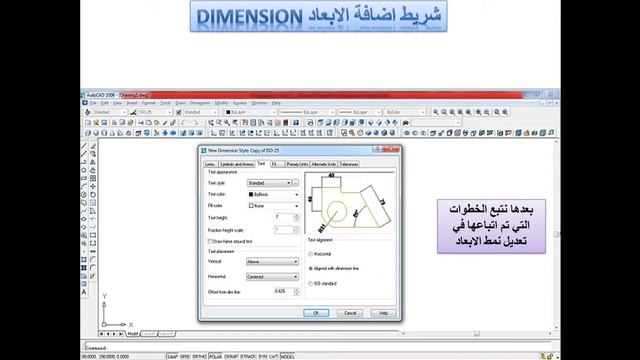Click the Command line input area
The width and height of the screenshot is (640, 360).
[318, 348]
